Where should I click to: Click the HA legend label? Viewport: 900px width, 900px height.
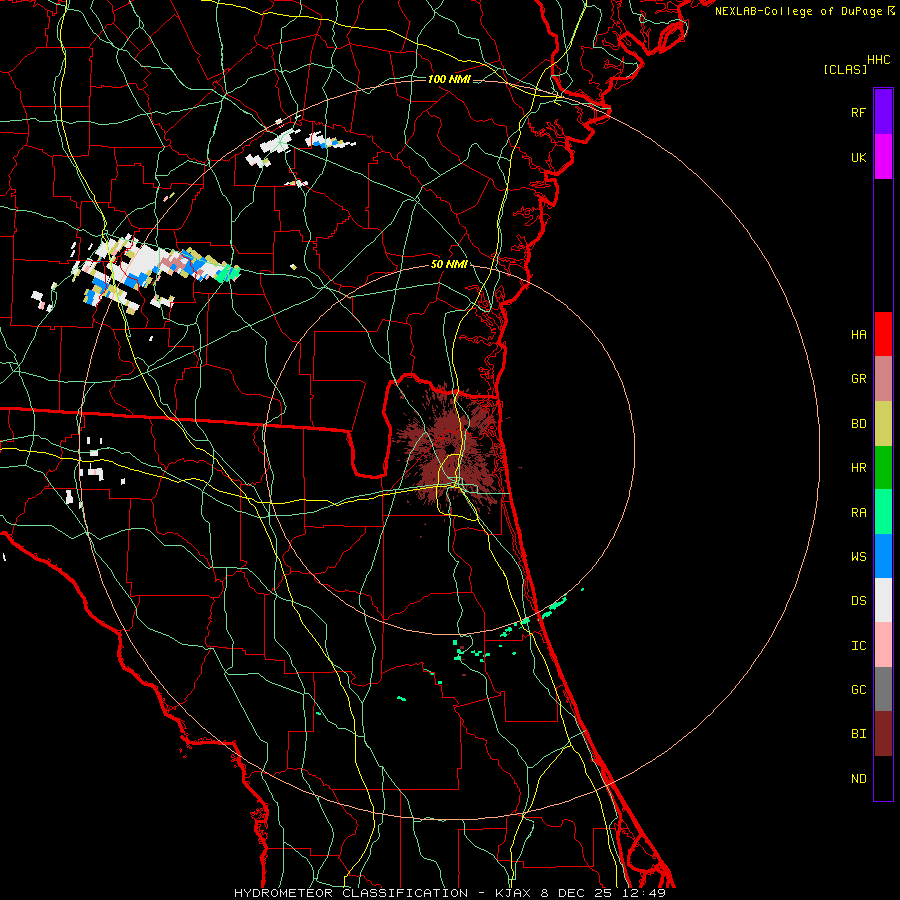pyautogui.click(x=858, y=334)
